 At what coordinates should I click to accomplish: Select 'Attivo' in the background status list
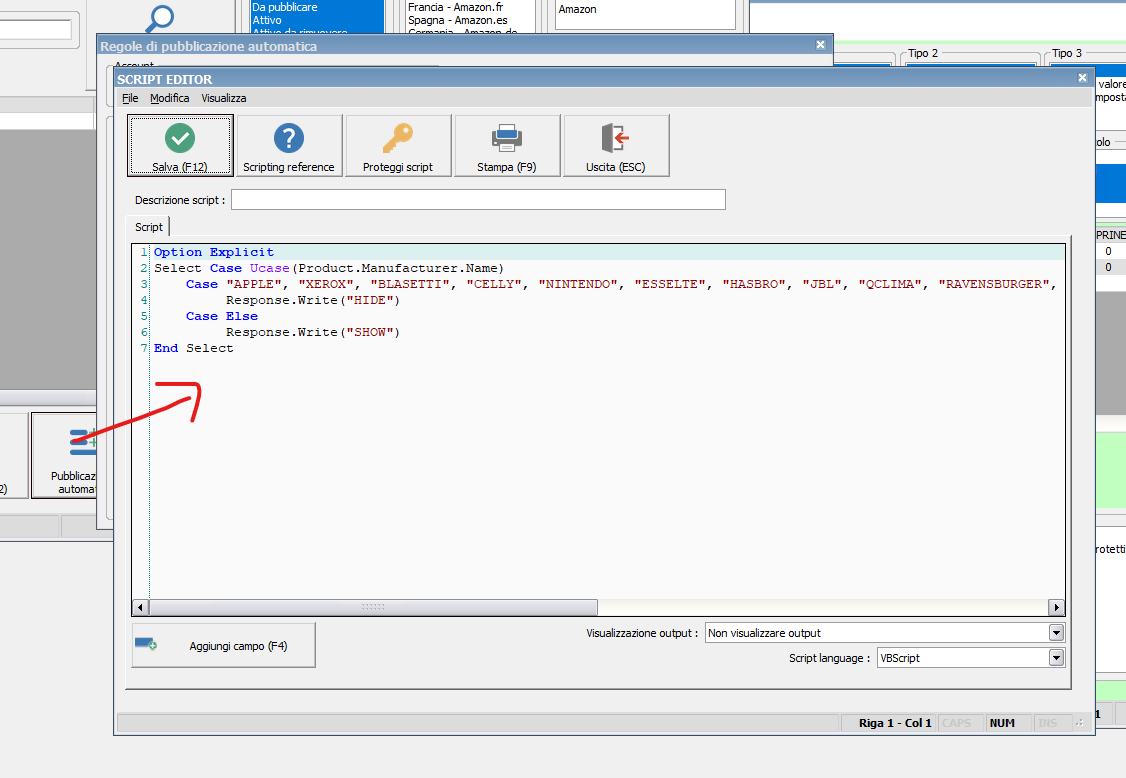coord(266,20)
